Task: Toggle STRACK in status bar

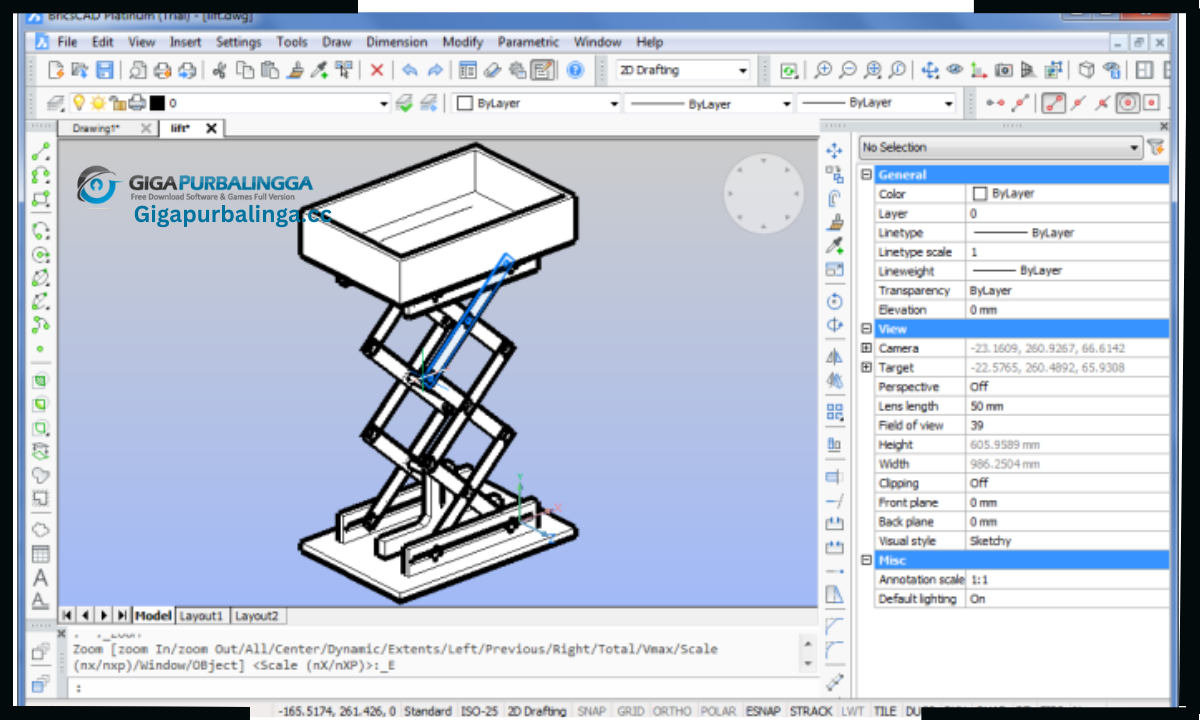Action: pos(811,711)
